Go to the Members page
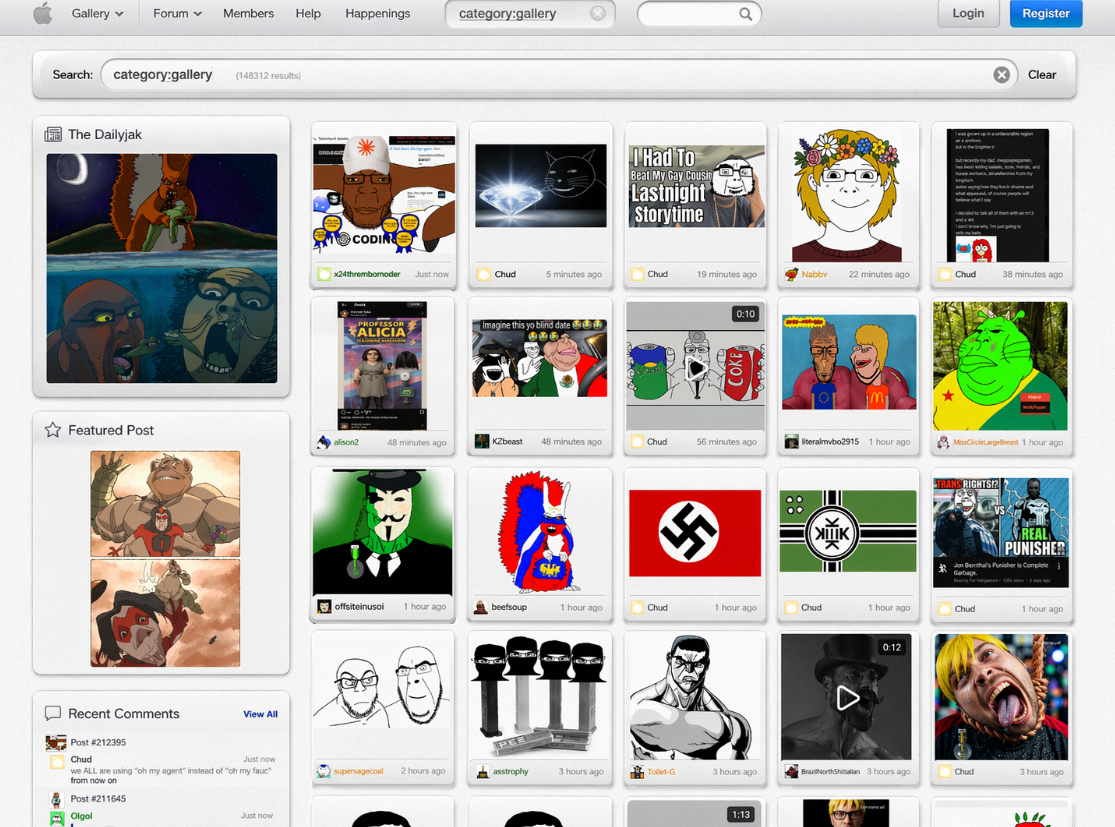The width and height of the screenshot is (1115, 827). point(248,14)
